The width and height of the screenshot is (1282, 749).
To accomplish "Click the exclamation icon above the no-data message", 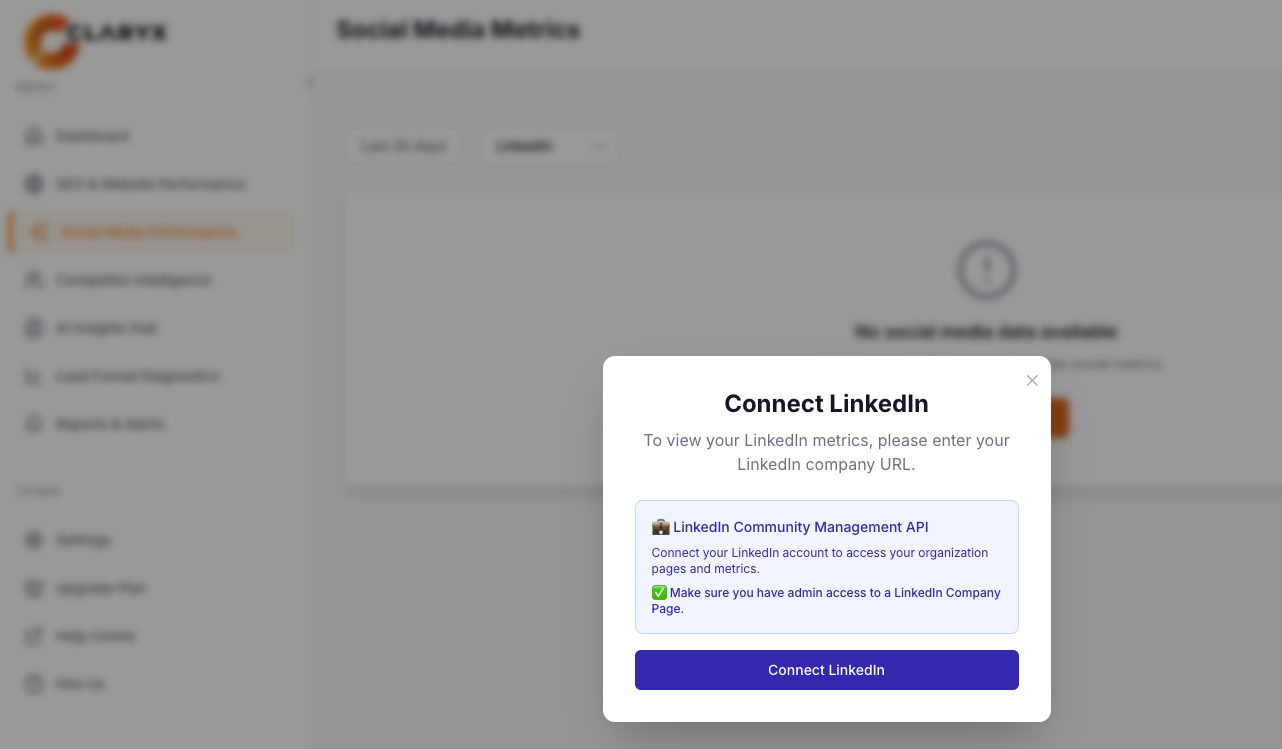I will point(986,269).
